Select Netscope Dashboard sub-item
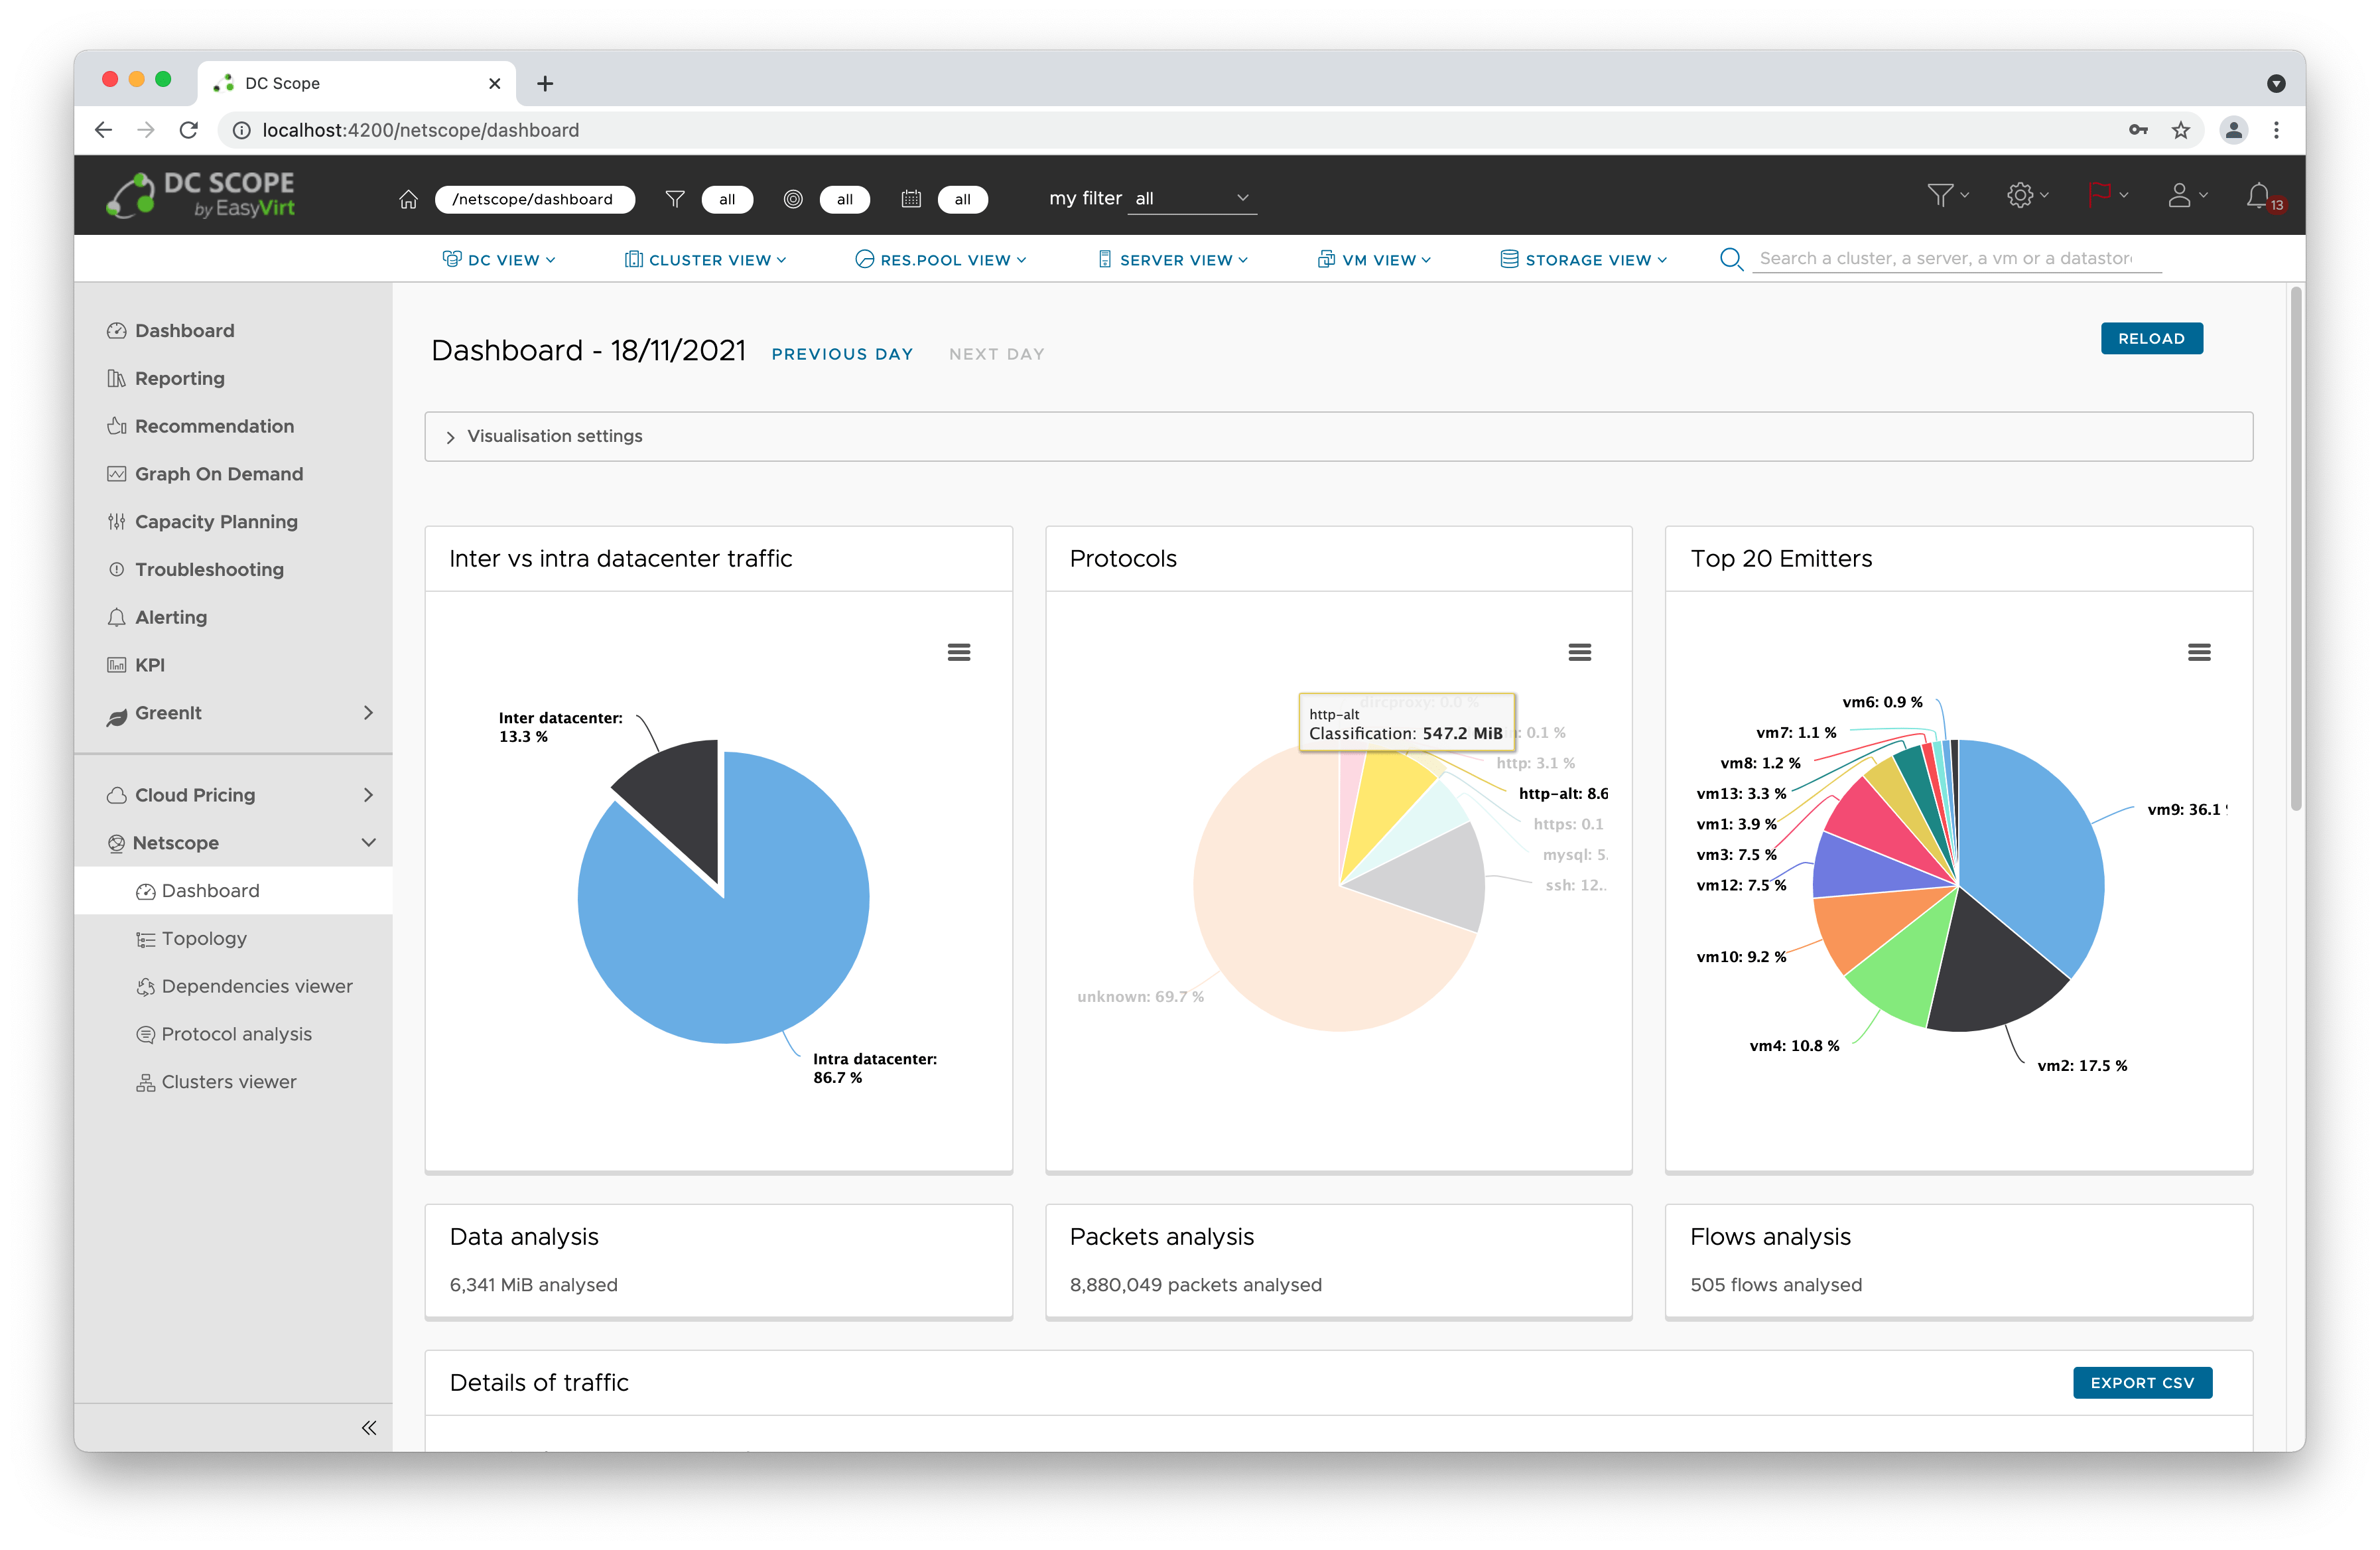Image resolution: width=2380 pixels, height=1550 pixels. (233, 891)
